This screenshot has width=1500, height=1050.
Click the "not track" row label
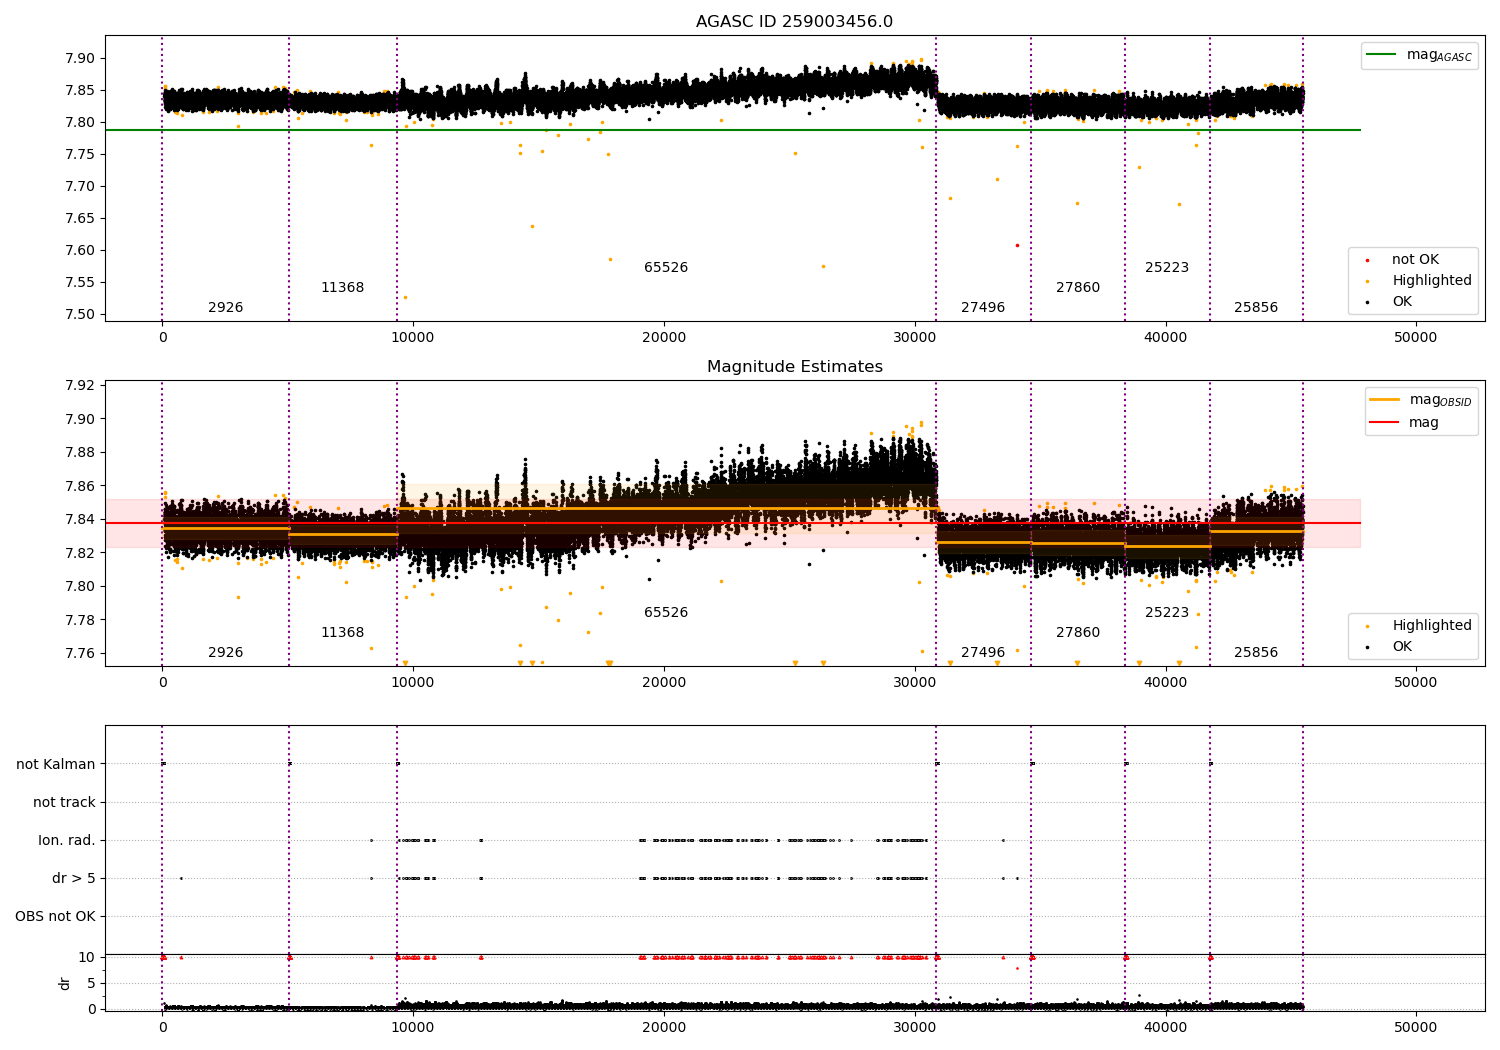[64, 802]
